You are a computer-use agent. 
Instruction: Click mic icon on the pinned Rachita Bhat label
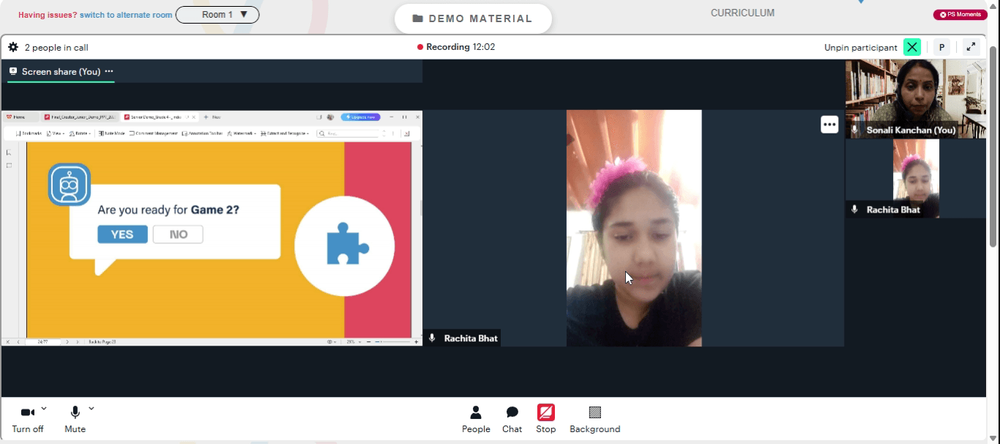432,338
